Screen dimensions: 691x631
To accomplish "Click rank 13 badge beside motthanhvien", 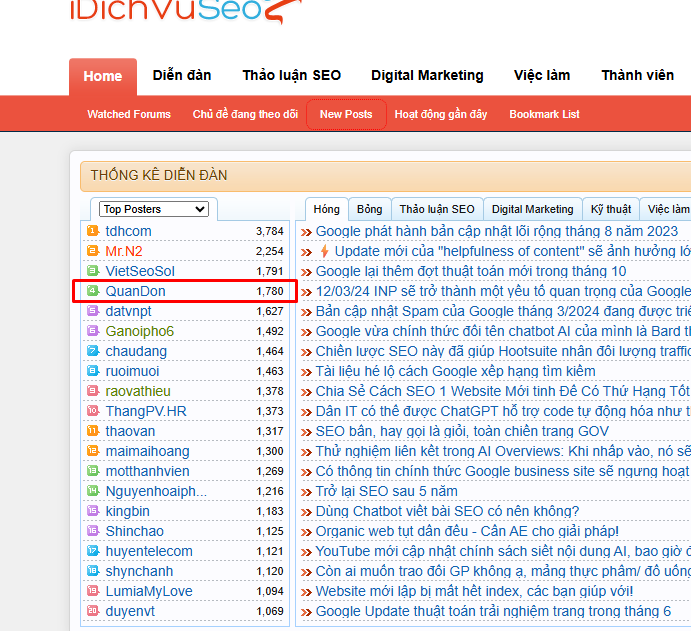I will coord(93,471).
